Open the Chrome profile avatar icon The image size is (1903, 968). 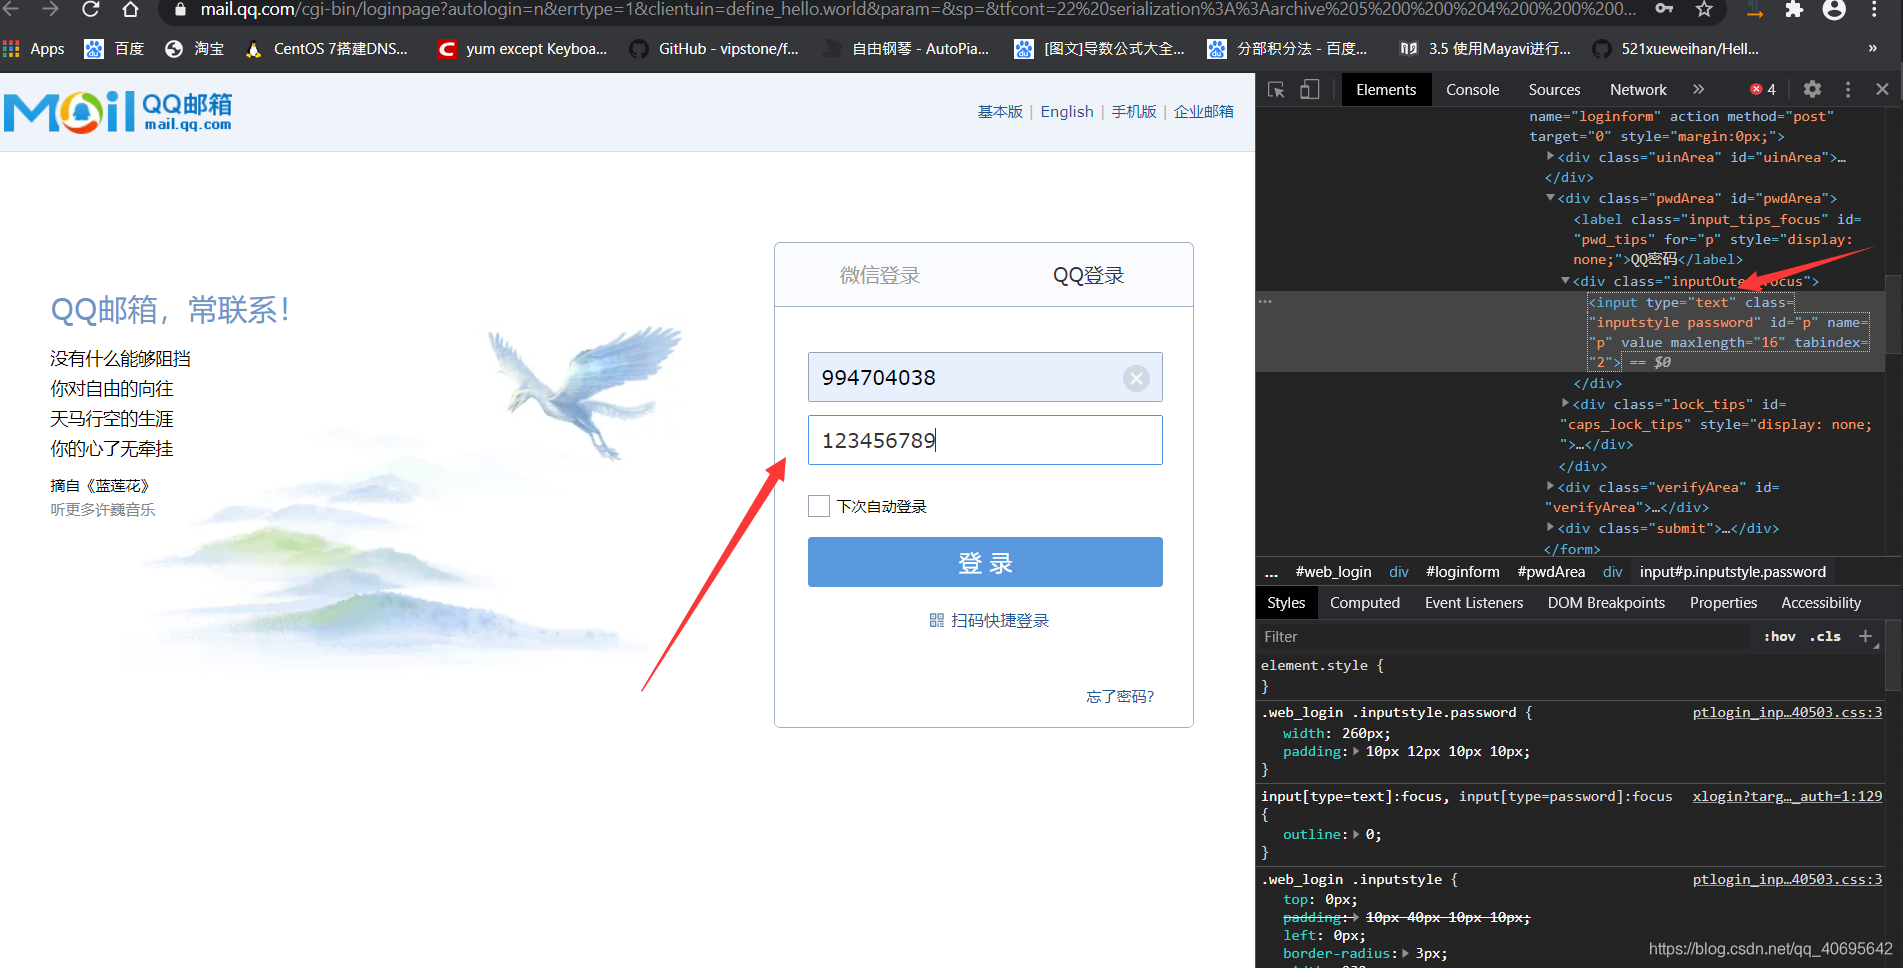click(1834, 10)
